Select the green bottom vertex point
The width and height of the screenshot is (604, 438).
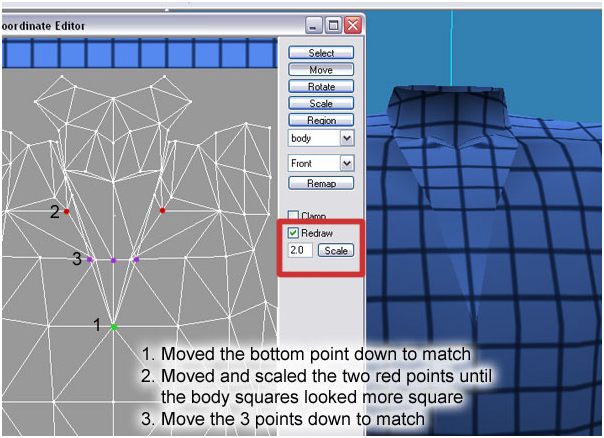(x=114, y=327)
